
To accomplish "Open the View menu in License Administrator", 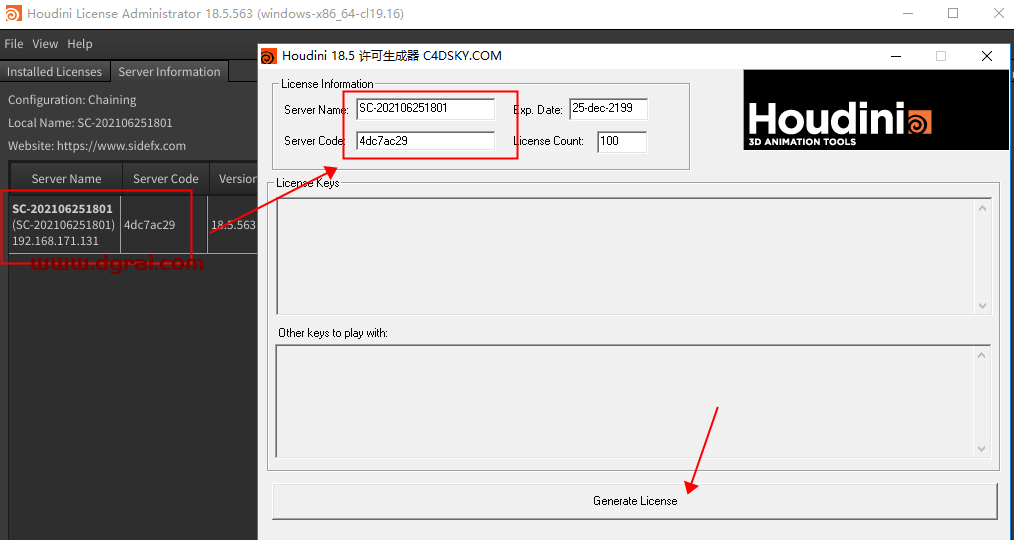I will pos(45,44).
